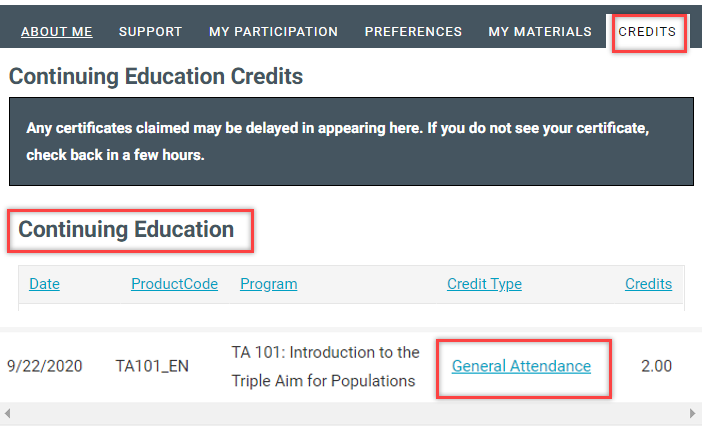The height and width of the screenshot is (437, 702).
Task: Go to My Participation tab
Action: (x=273, y=32)
